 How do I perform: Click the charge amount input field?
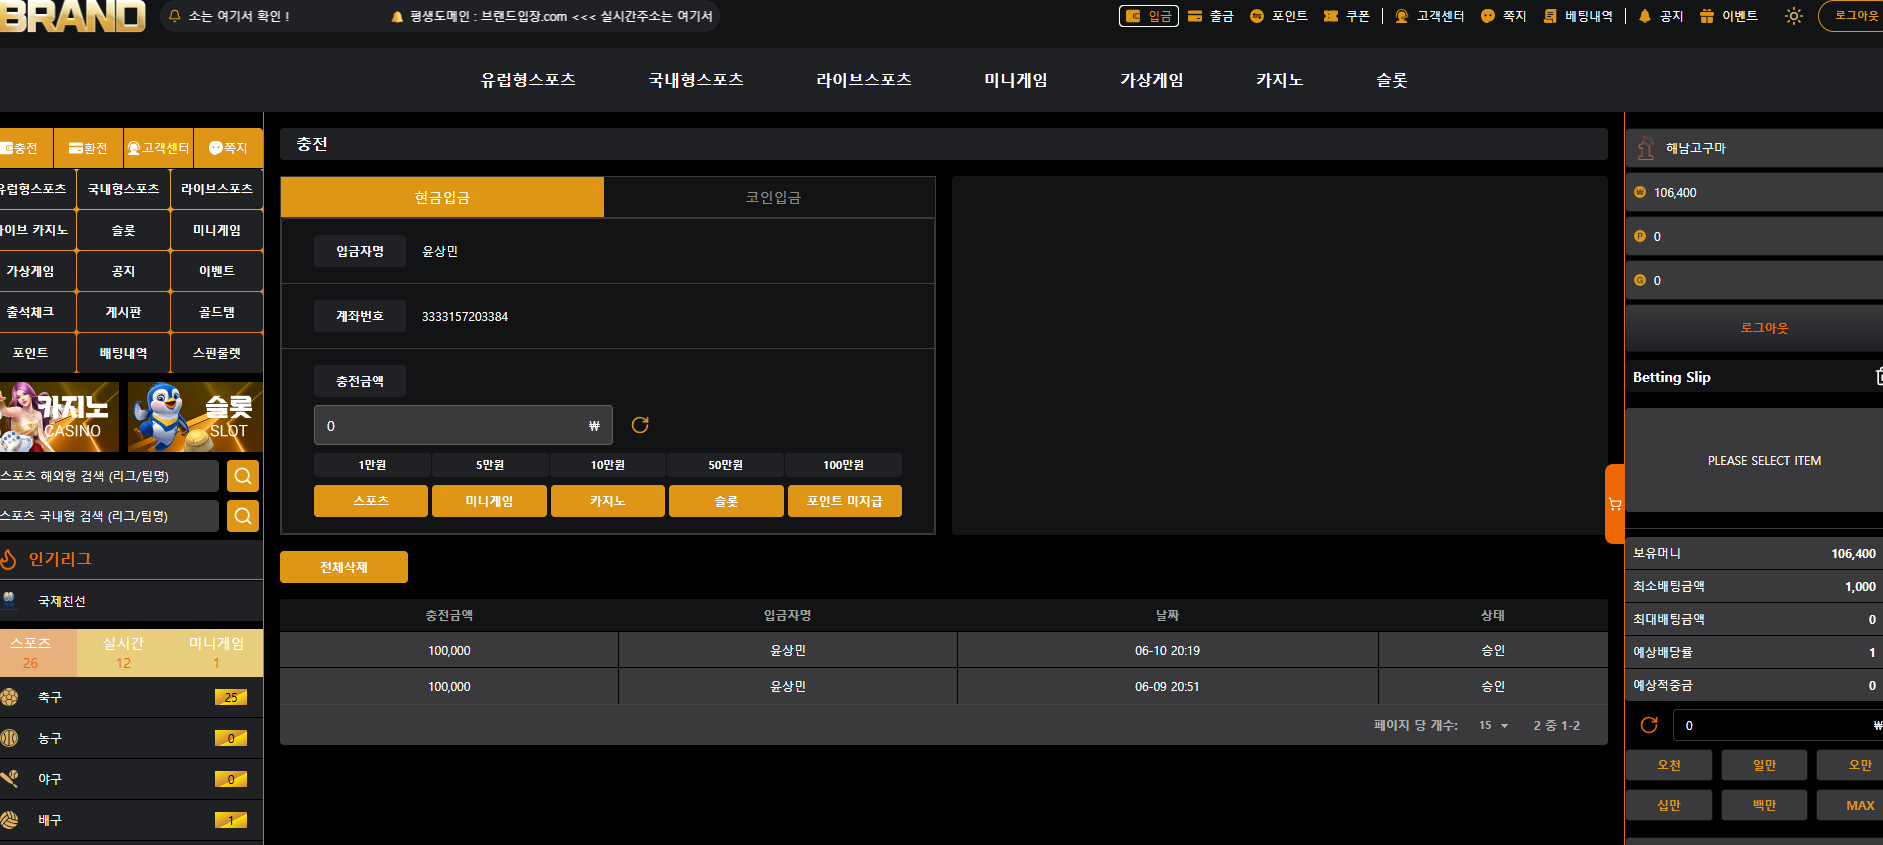pos(463,425)
